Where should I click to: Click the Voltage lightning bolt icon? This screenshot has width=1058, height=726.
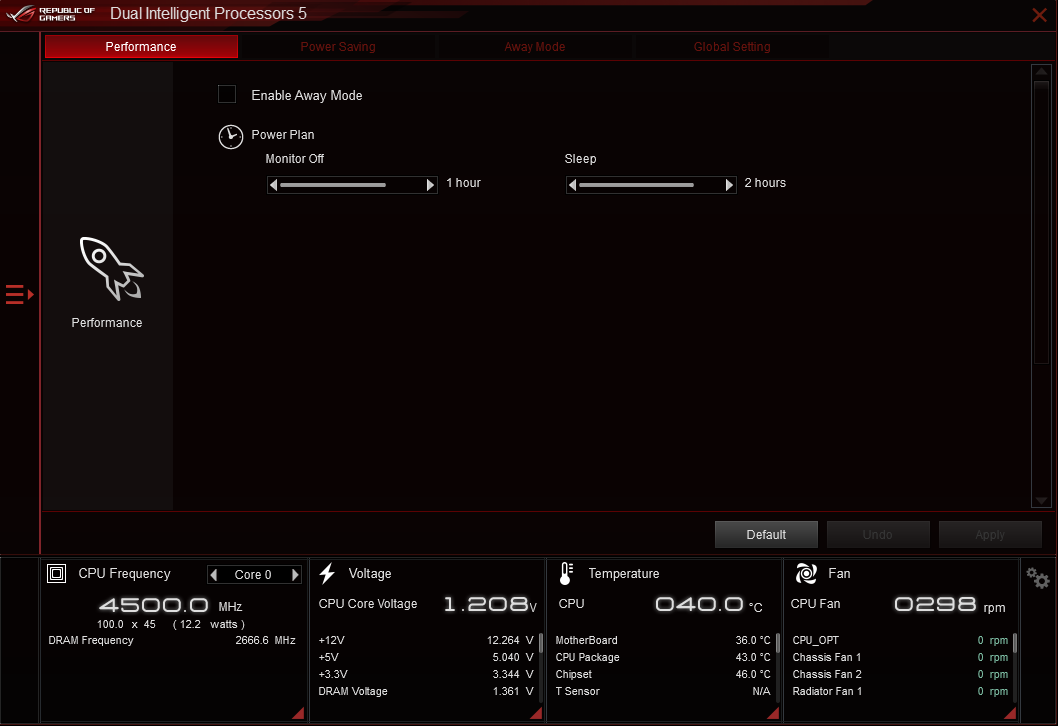coord(327,574)
